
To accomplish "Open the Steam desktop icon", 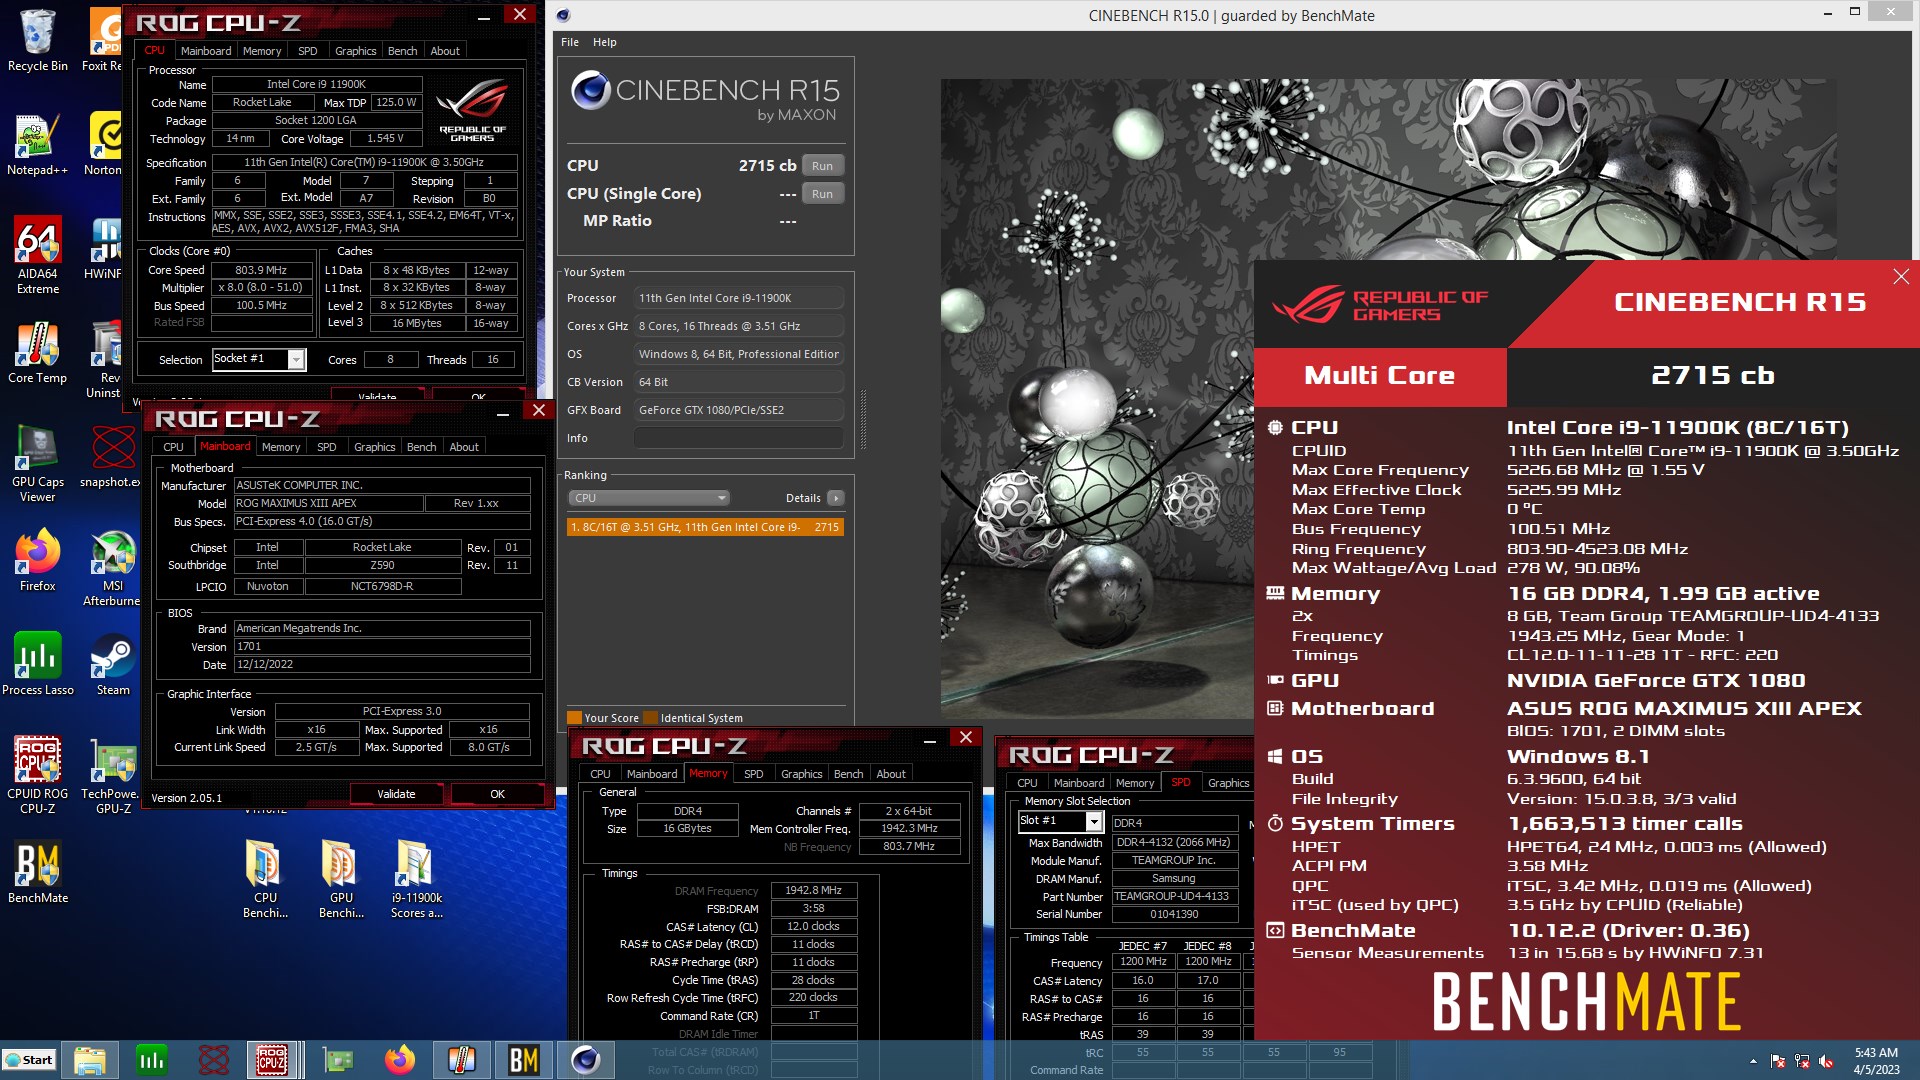I will pos(112,665).
